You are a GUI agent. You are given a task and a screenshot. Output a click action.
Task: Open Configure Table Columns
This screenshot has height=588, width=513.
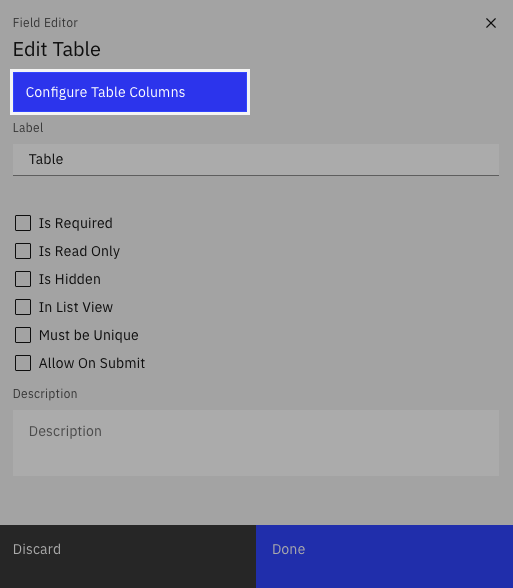coord(130,92)
